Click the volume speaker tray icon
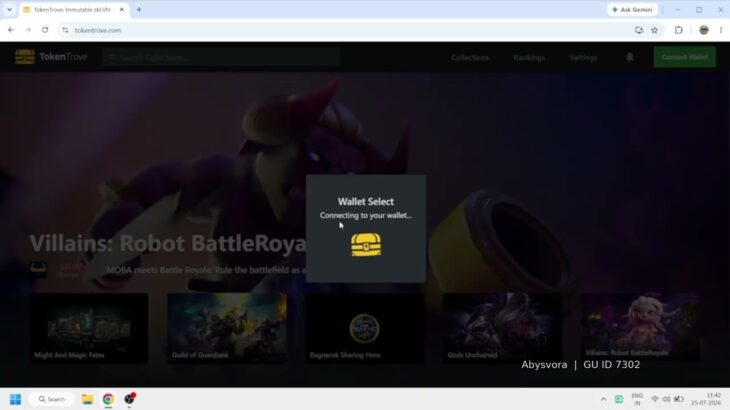The width and height of the screenshot is (730, 410). click(x=667, y=399)
